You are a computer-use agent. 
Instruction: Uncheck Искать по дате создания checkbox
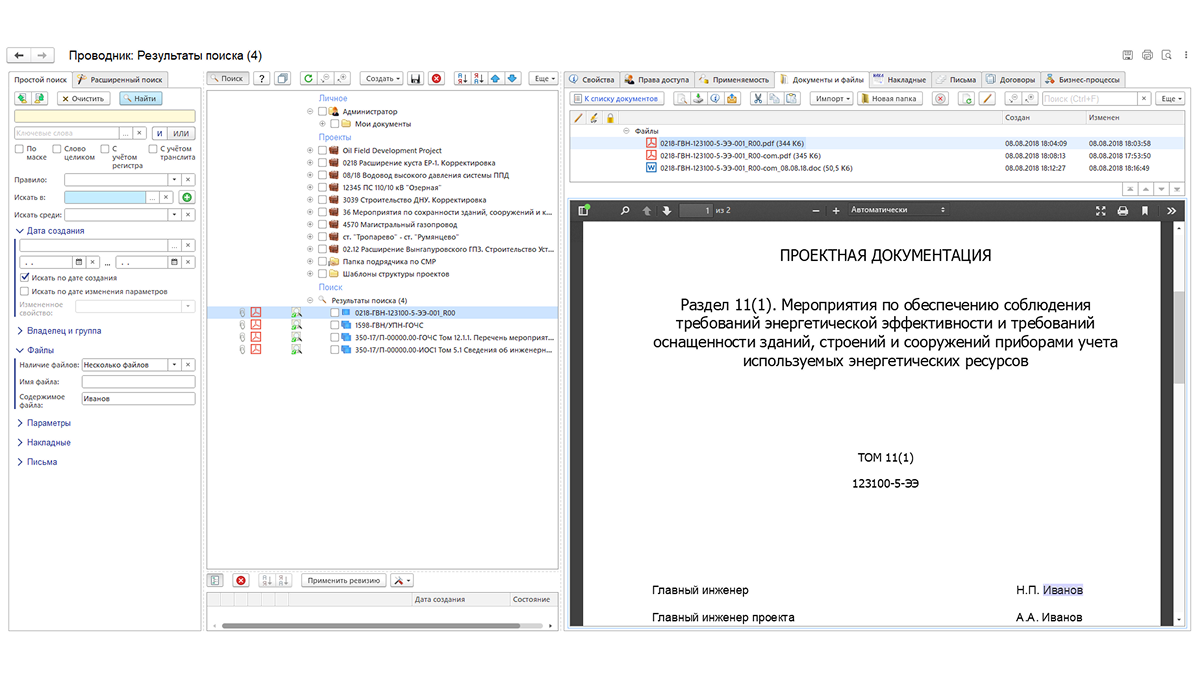(25, 278)
